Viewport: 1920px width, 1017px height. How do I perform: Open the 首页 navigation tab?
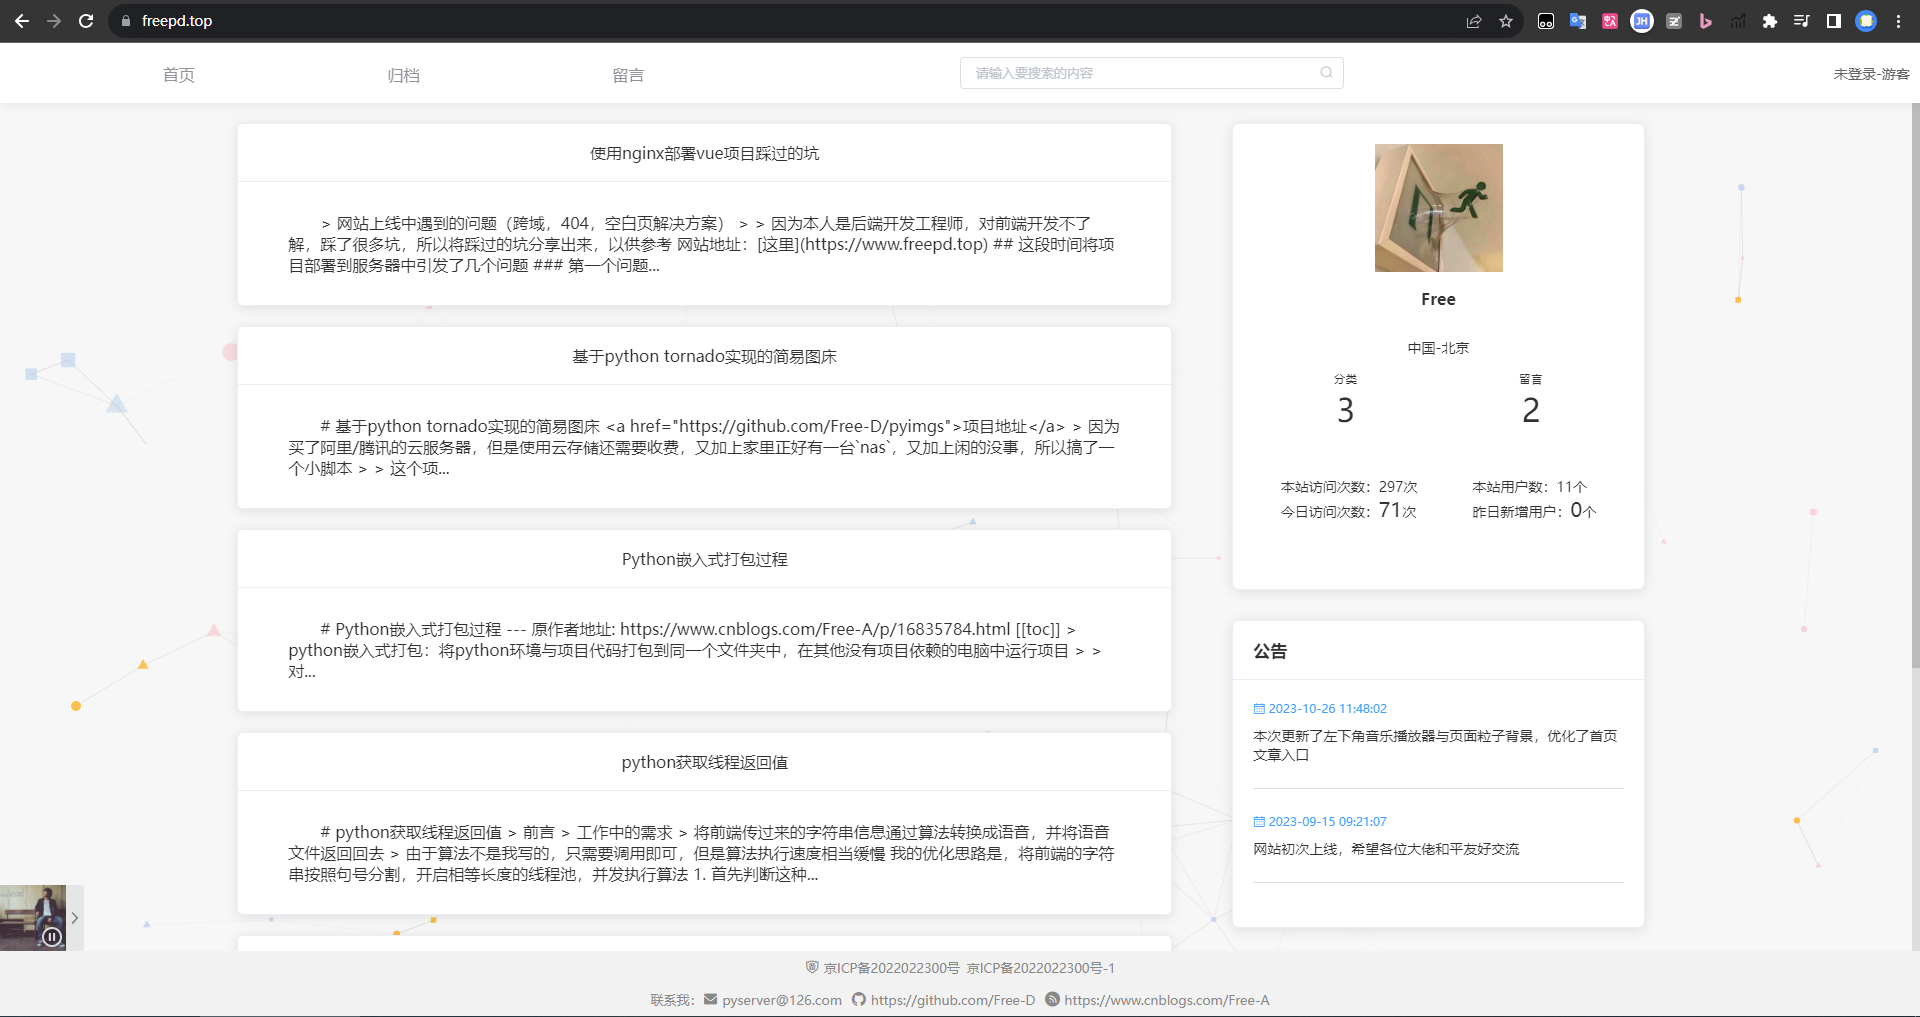[x=179, y=75]
